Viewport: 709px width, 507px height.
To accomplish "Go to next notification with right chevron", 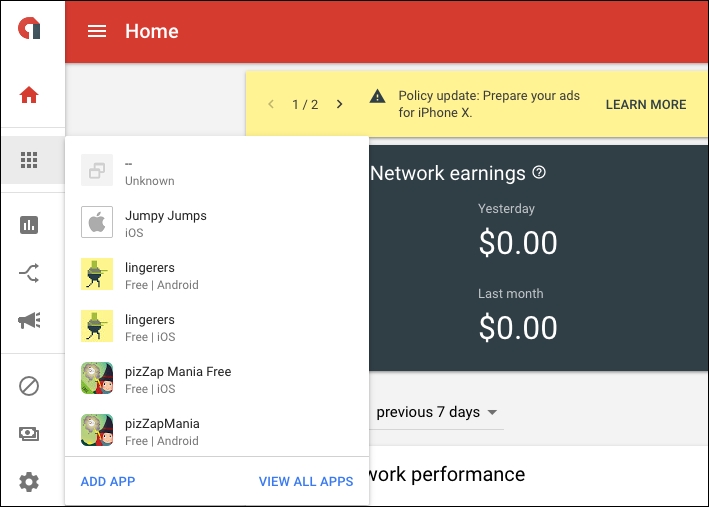I will click(339, 104).
